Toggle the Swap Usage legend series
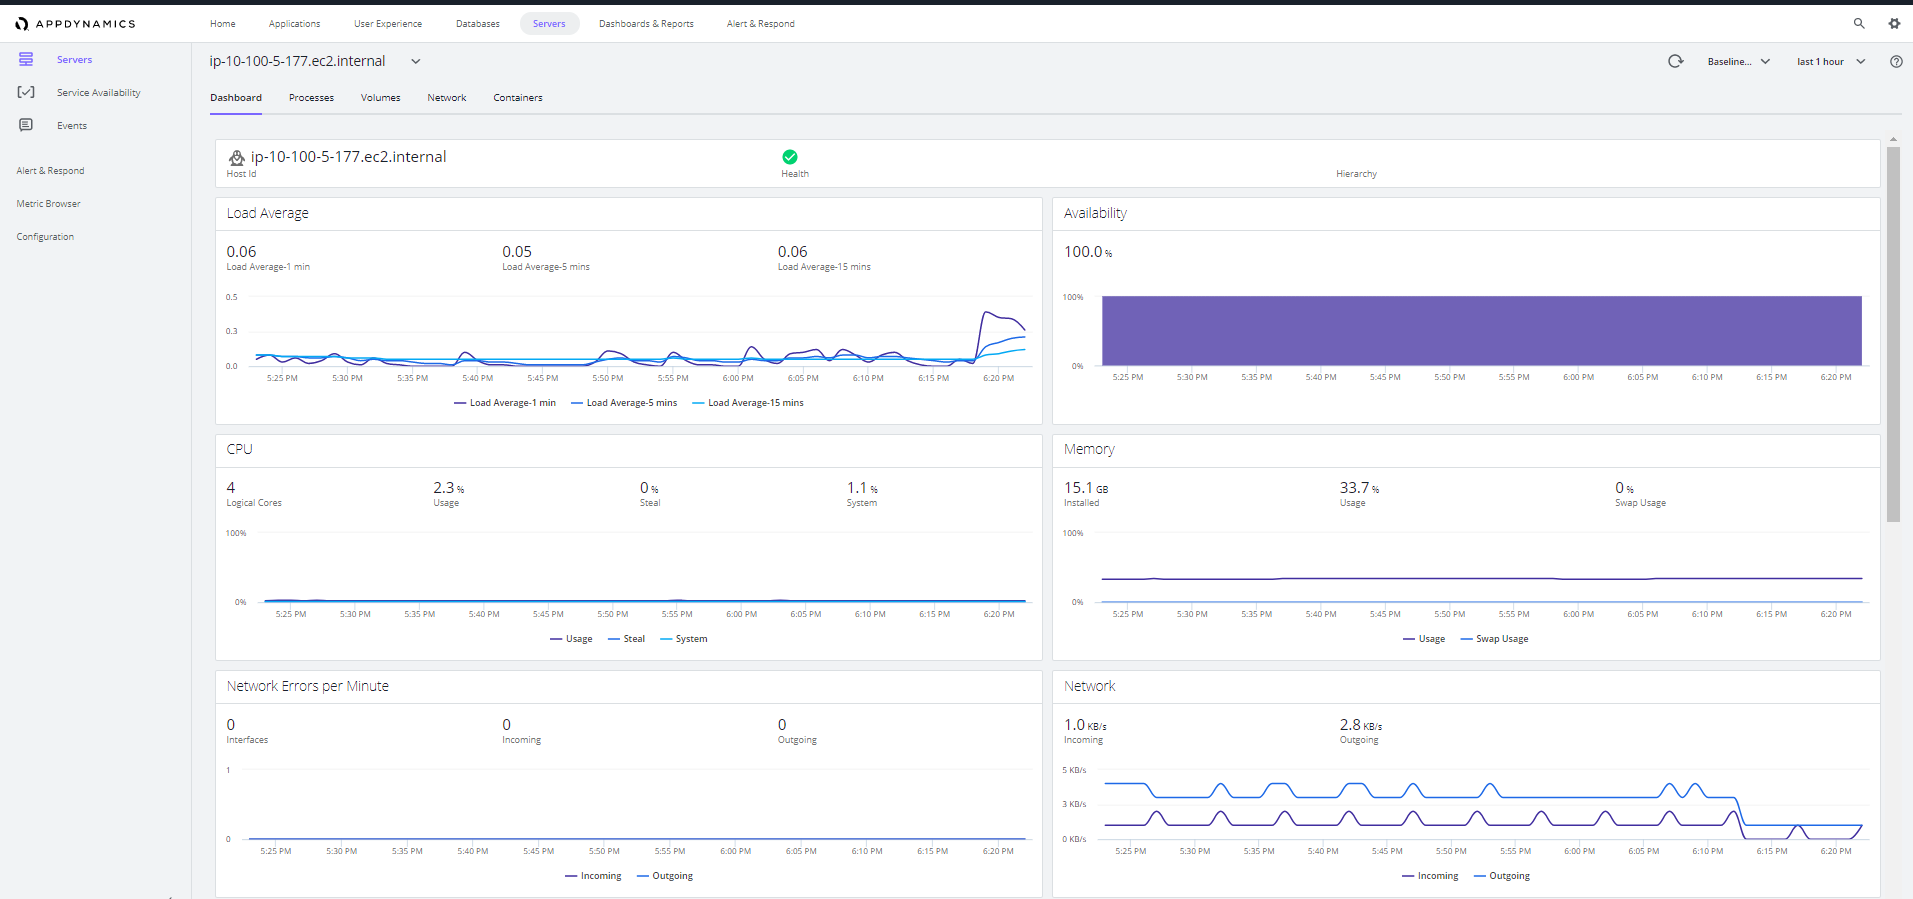This screenshot has width=1913, height=899. [x=1495, y=639]
